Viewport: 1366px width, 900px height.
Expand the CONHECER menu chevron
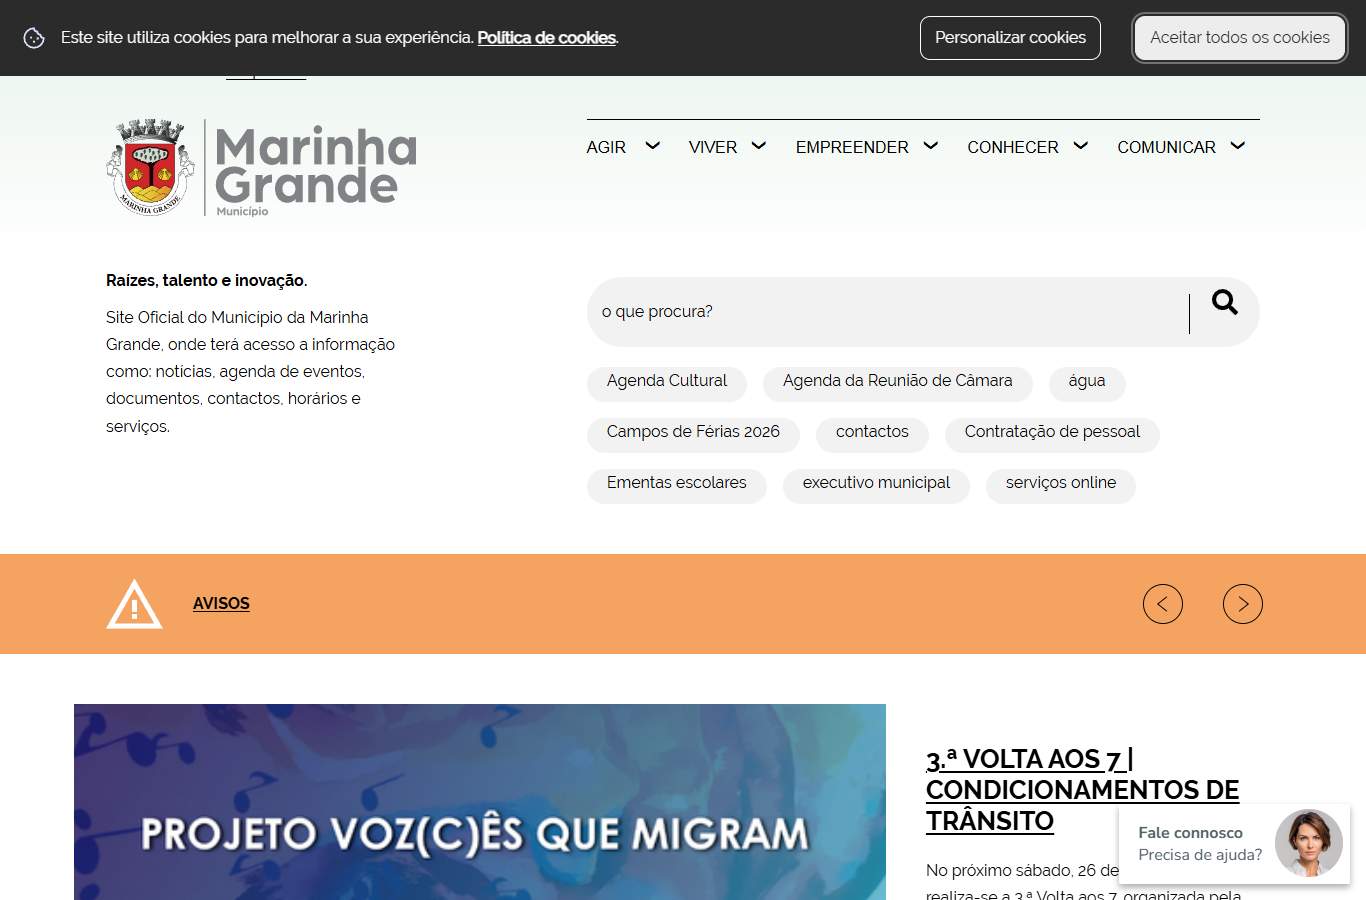pos(1081,146)
